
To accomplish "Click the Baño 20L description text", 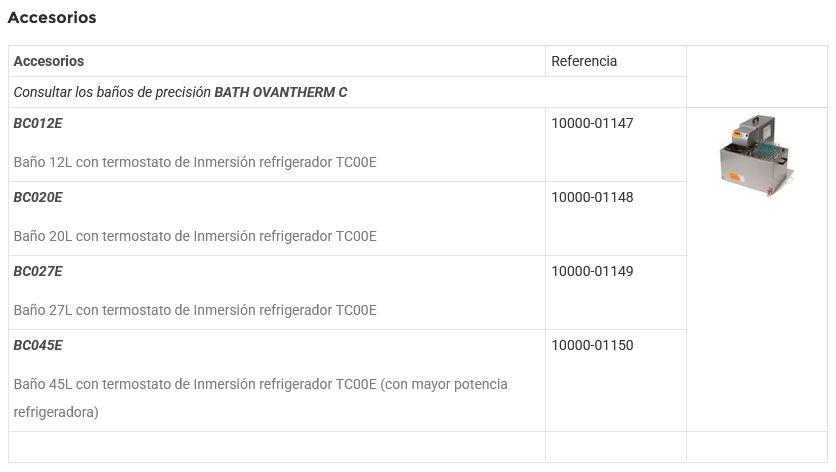I will point(195,236).
